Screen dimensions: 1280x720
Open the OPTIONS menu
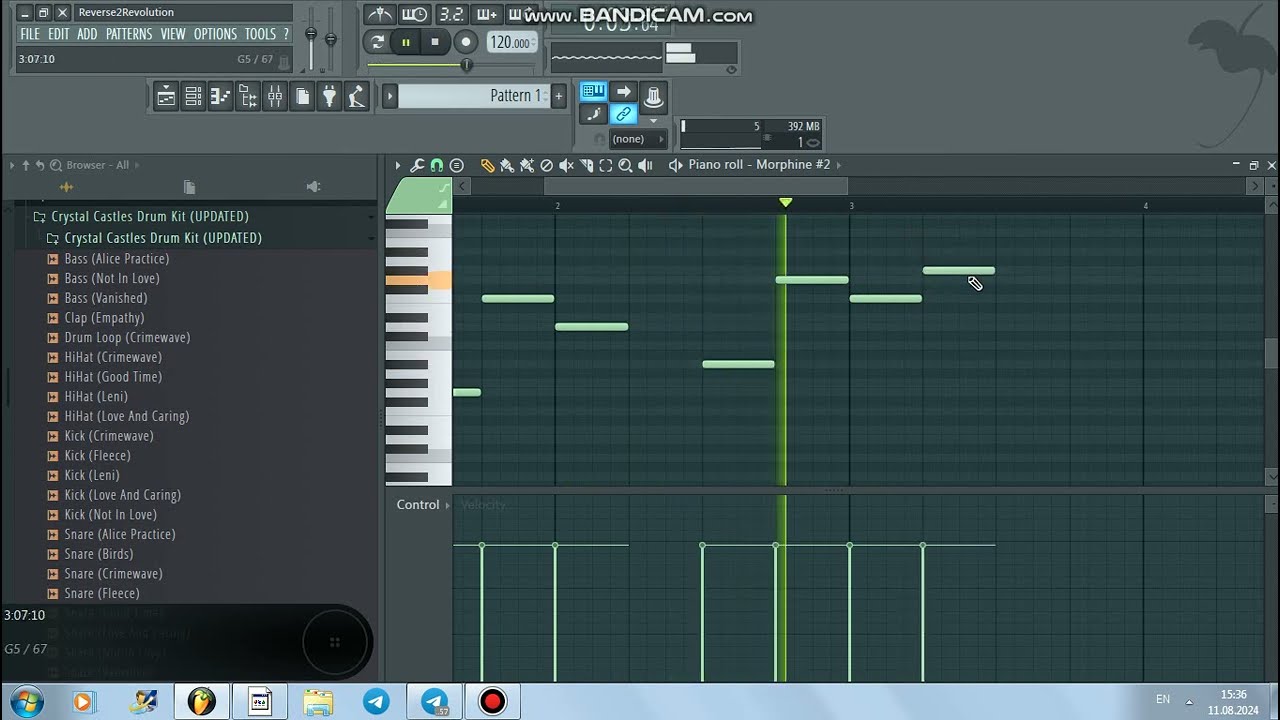point(215,34)
